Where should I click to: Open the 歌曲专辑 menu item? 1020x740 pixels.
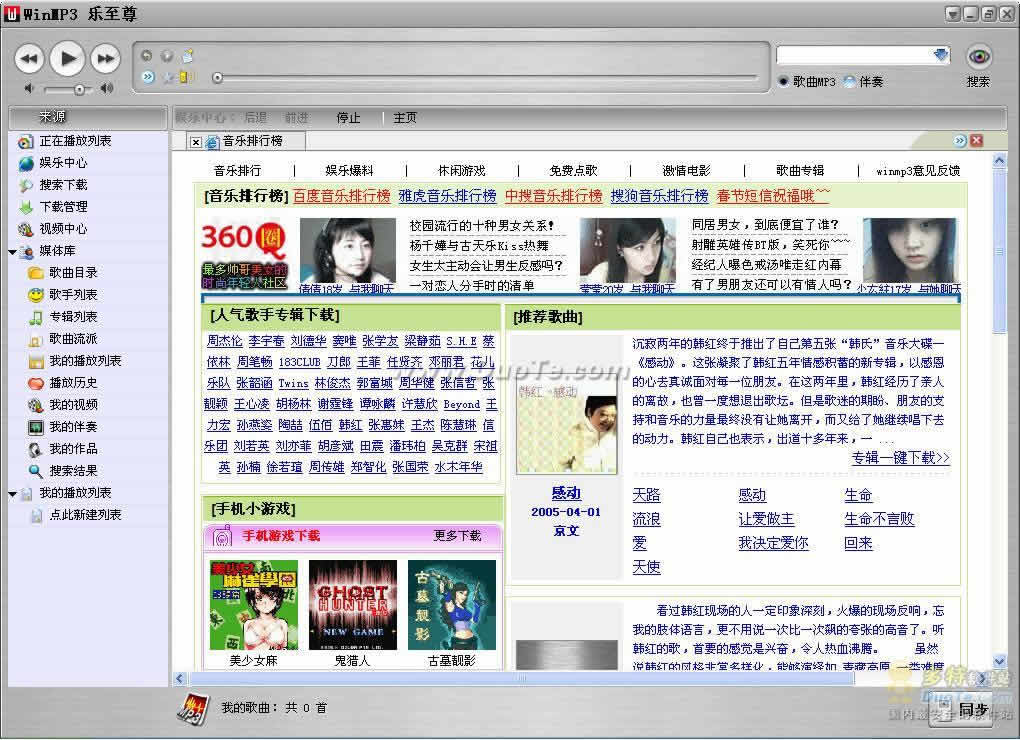pyautogui.click(x=800, y=170)
